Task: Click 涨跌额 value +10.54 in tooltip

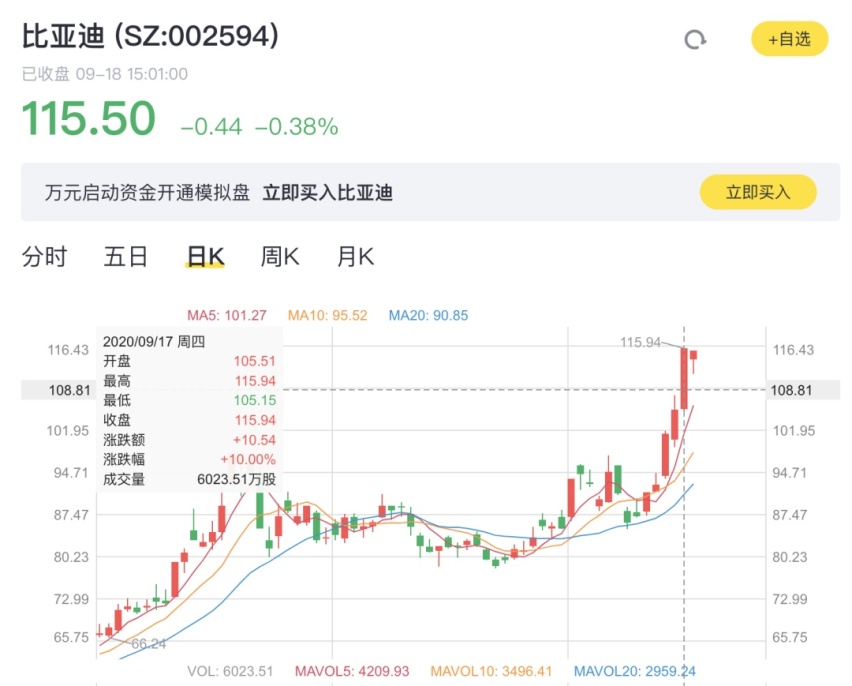Action: click(254, 440)
